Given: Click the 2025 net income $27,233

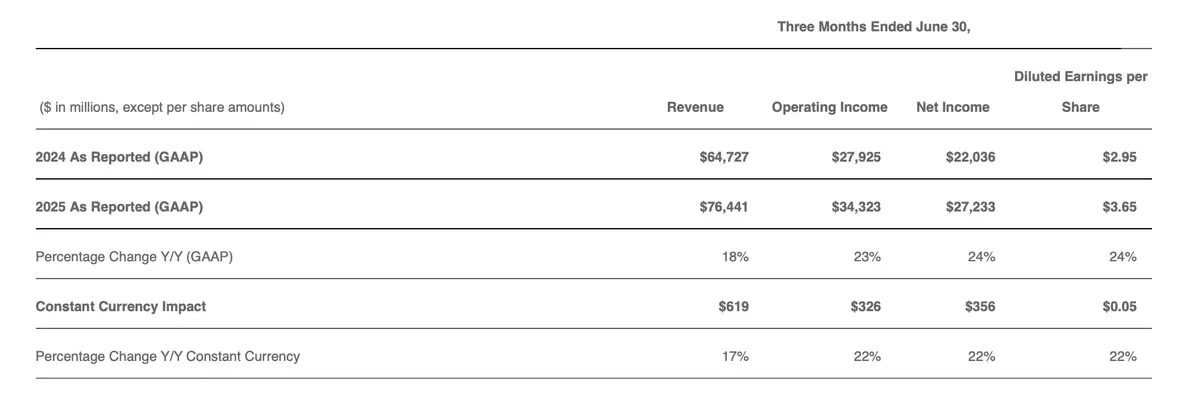Looking at the screenshot, I should 970,207.
